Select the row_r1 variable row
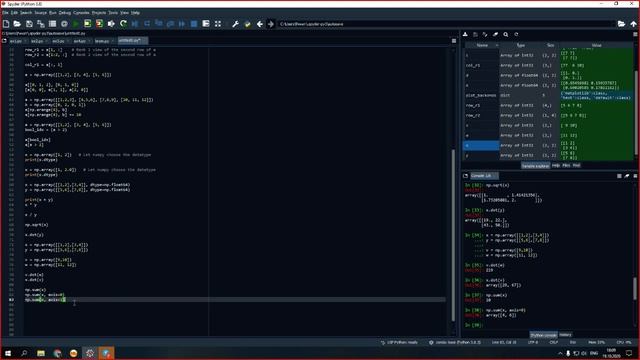640x360 pixels. (548, 105)
